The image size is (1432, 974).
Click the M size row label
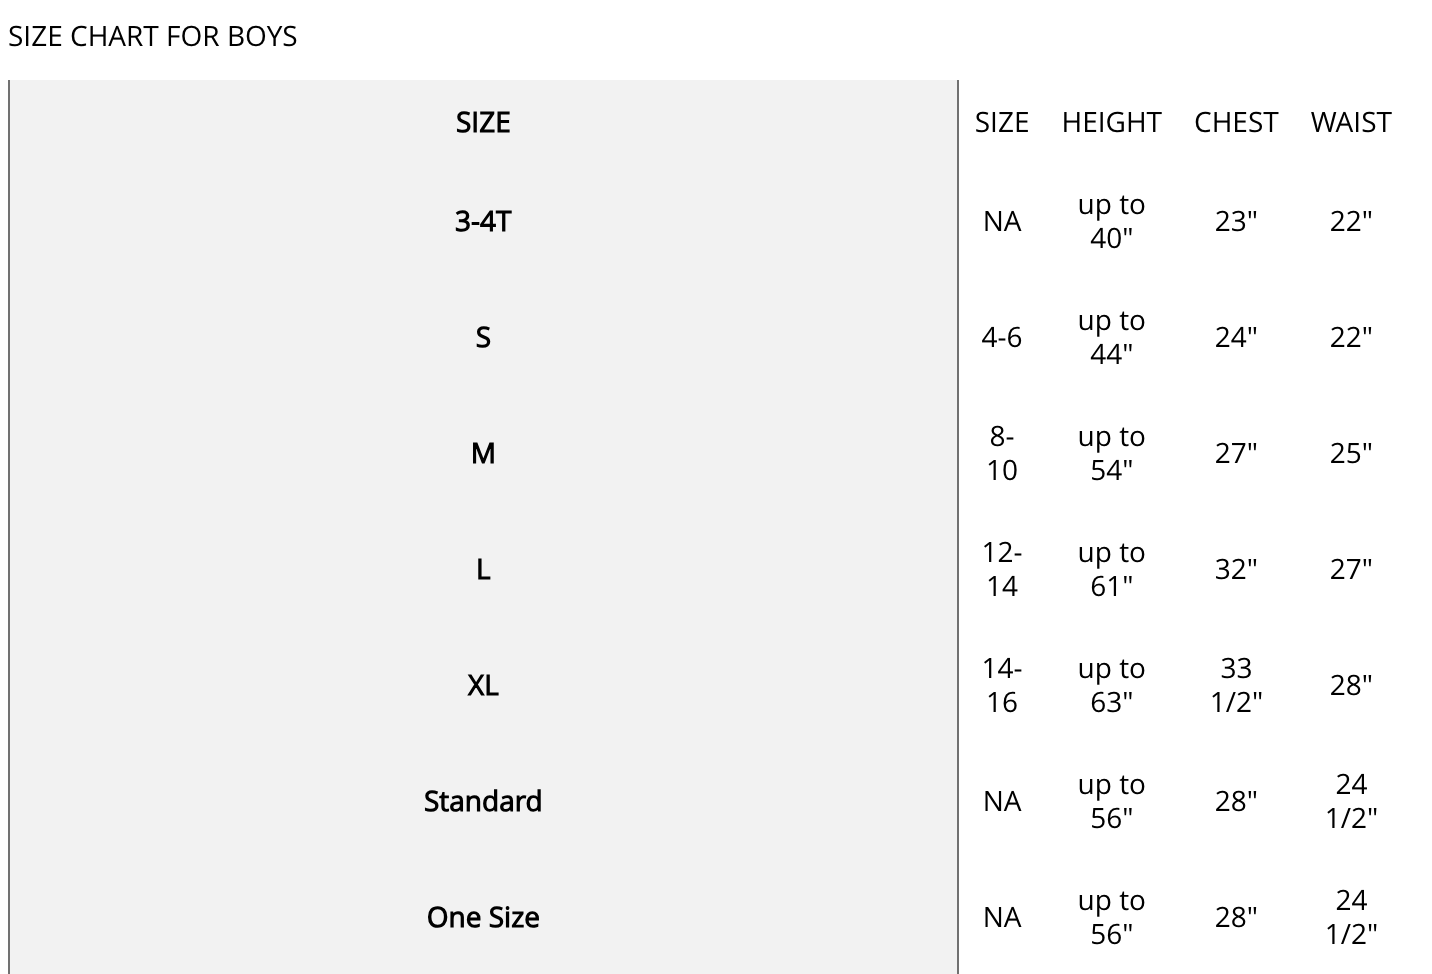point(483,453)
